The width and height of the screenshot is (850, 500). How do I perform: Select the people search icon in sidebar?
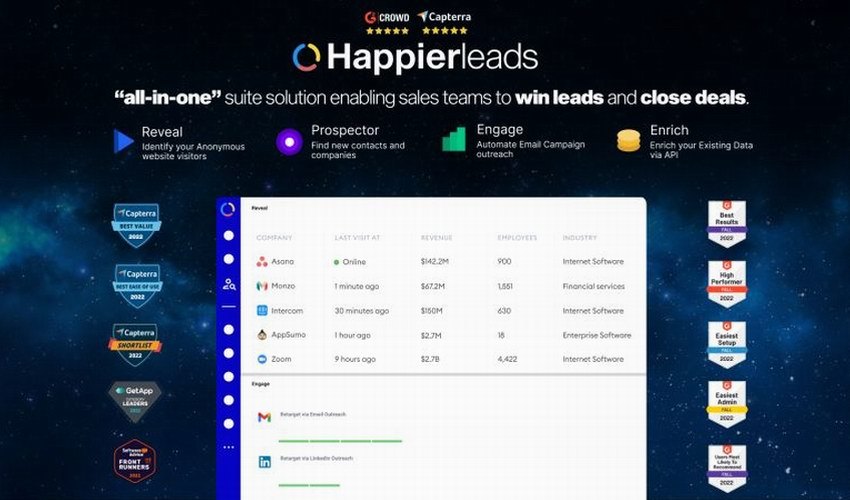click(x=229, y=284)
